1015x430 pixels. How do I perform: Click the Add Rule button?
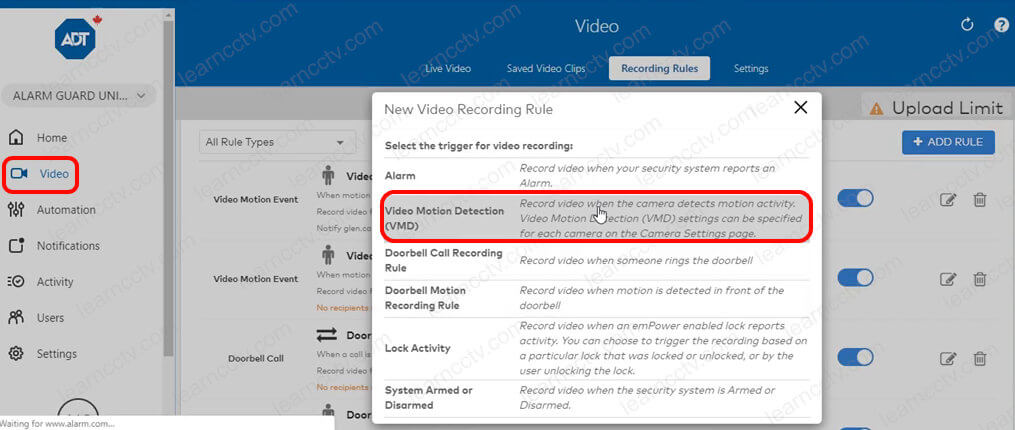[x=948, y=142]
